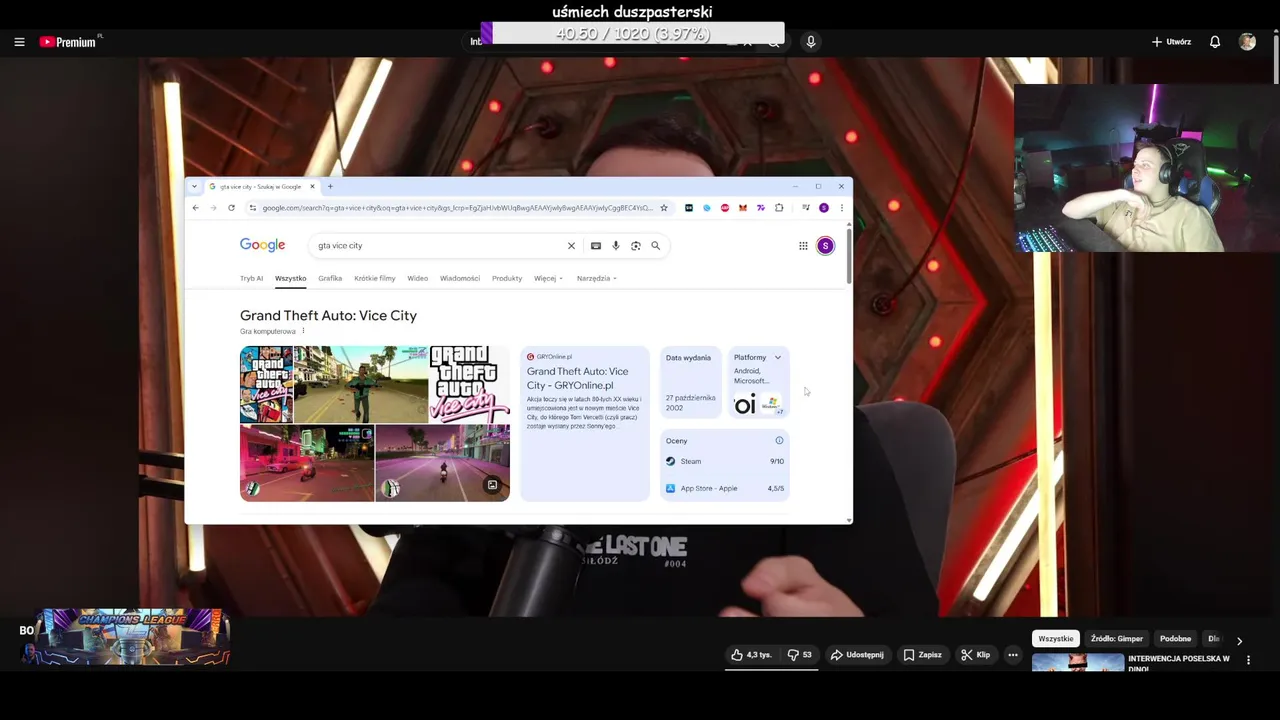Switch to Produkty results tab
Screen dimensions: 1280x720
(507, 278)
